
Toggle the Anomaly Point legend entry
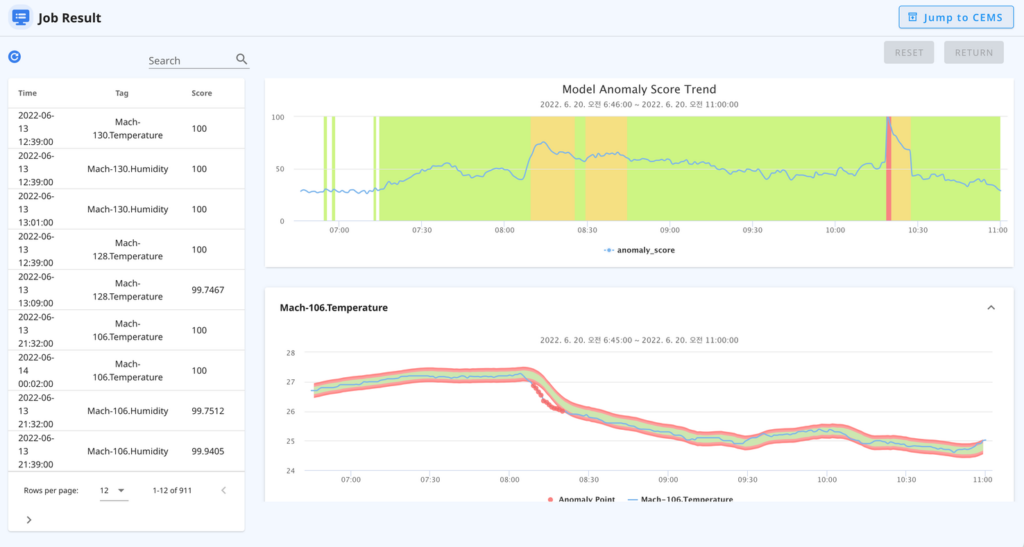pos(582,498)
